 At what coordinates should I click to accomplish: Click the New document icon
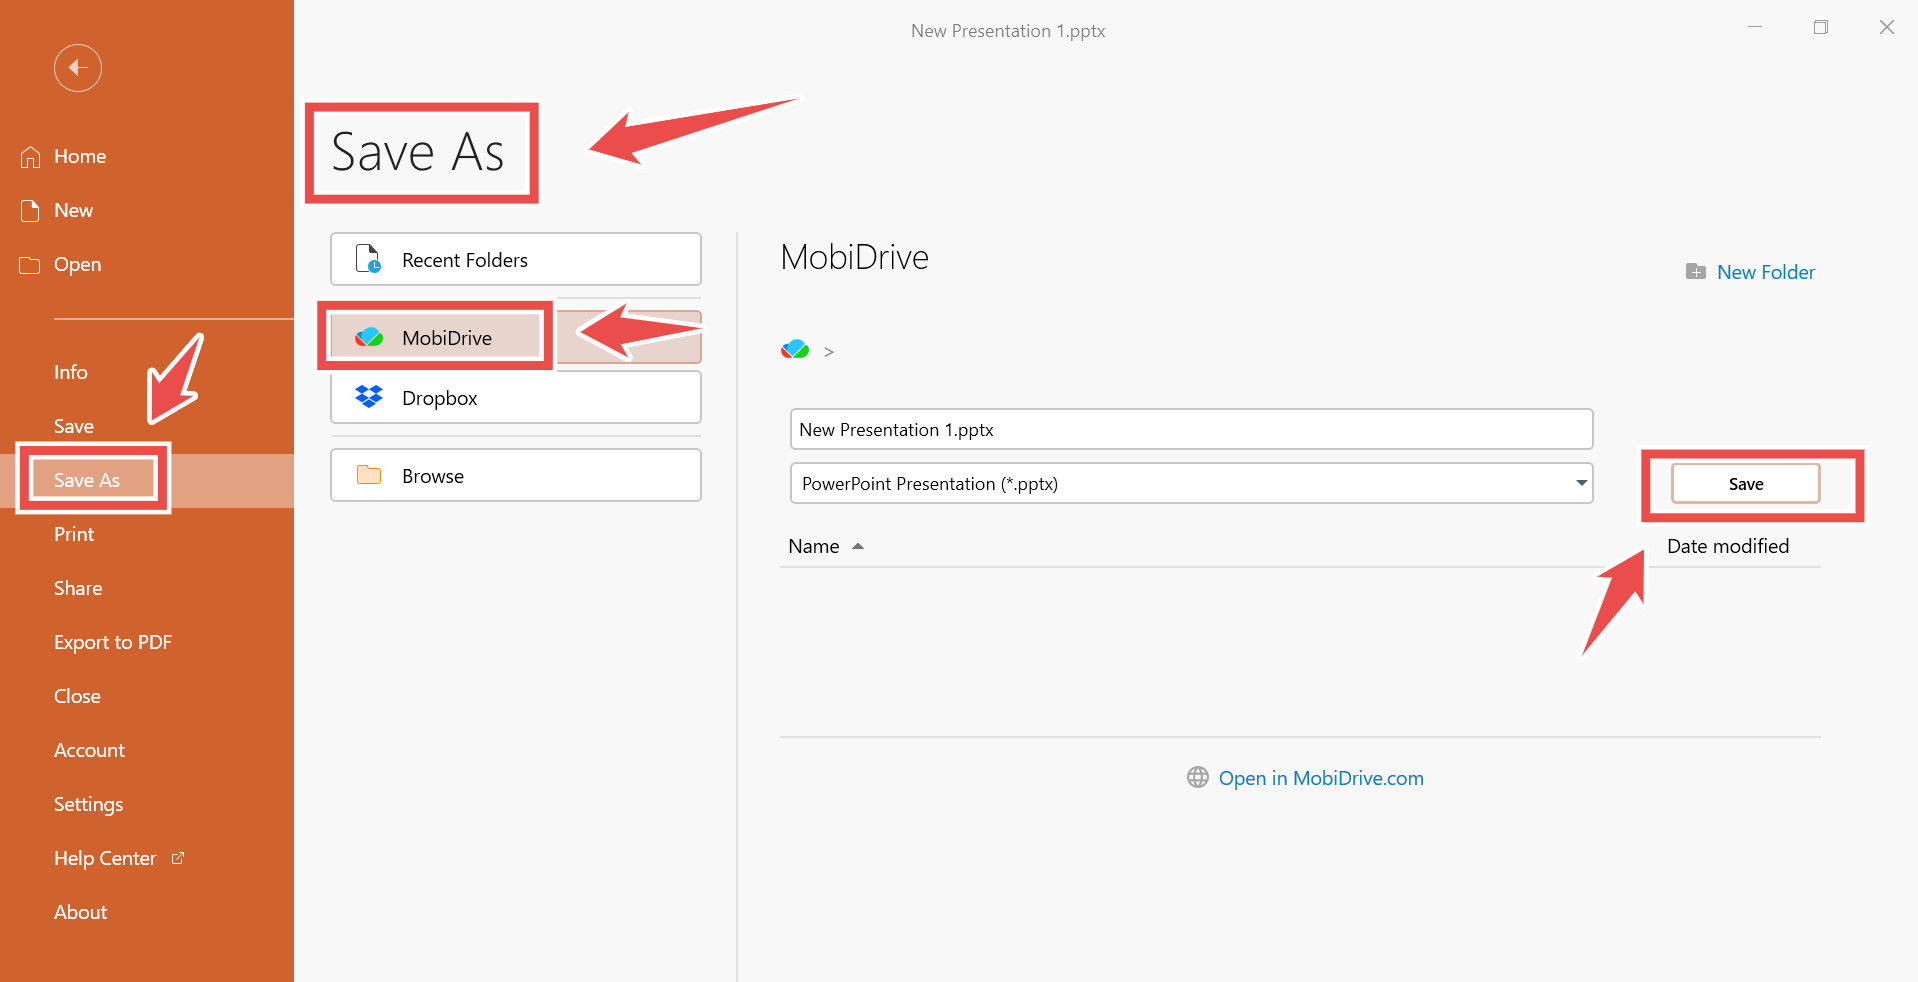point(30,211)
